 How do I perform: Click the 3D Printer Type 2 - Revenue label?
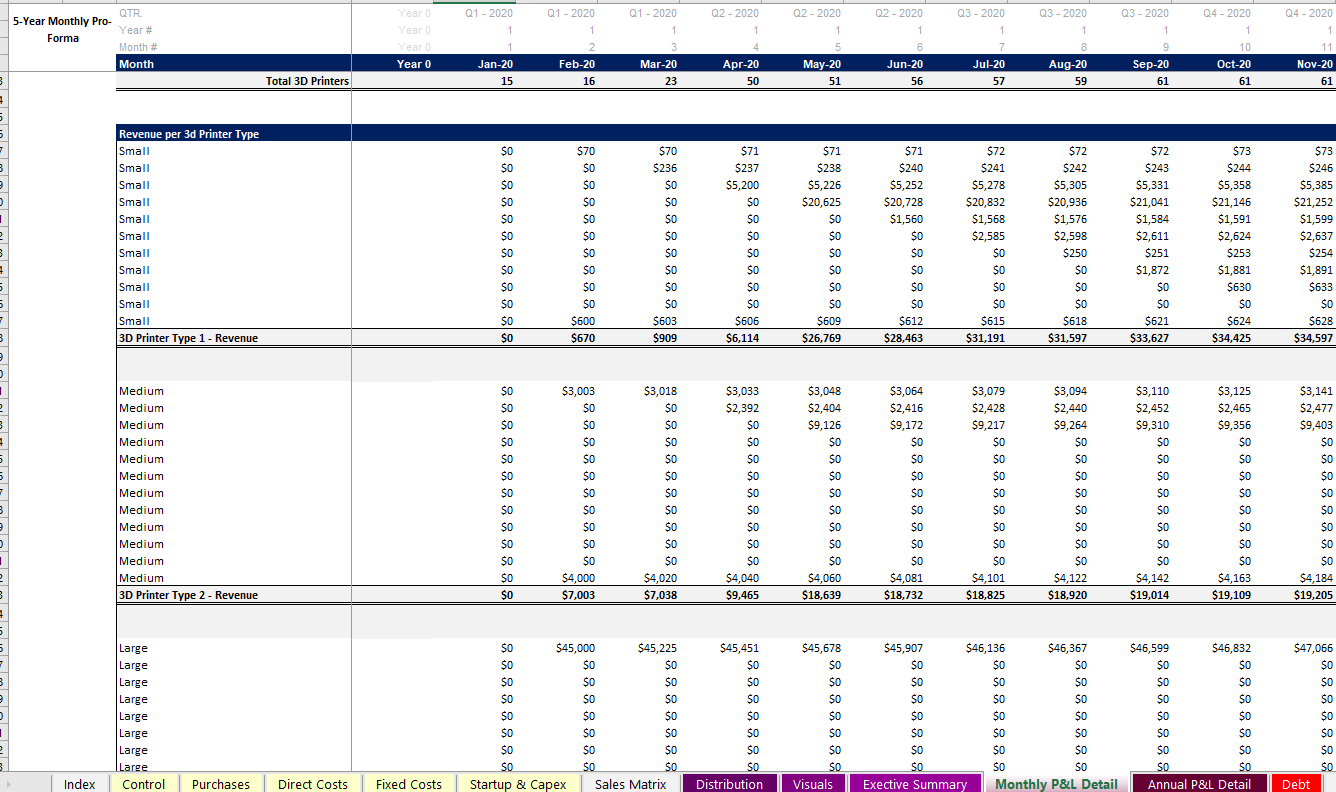[x=188, y=595]
